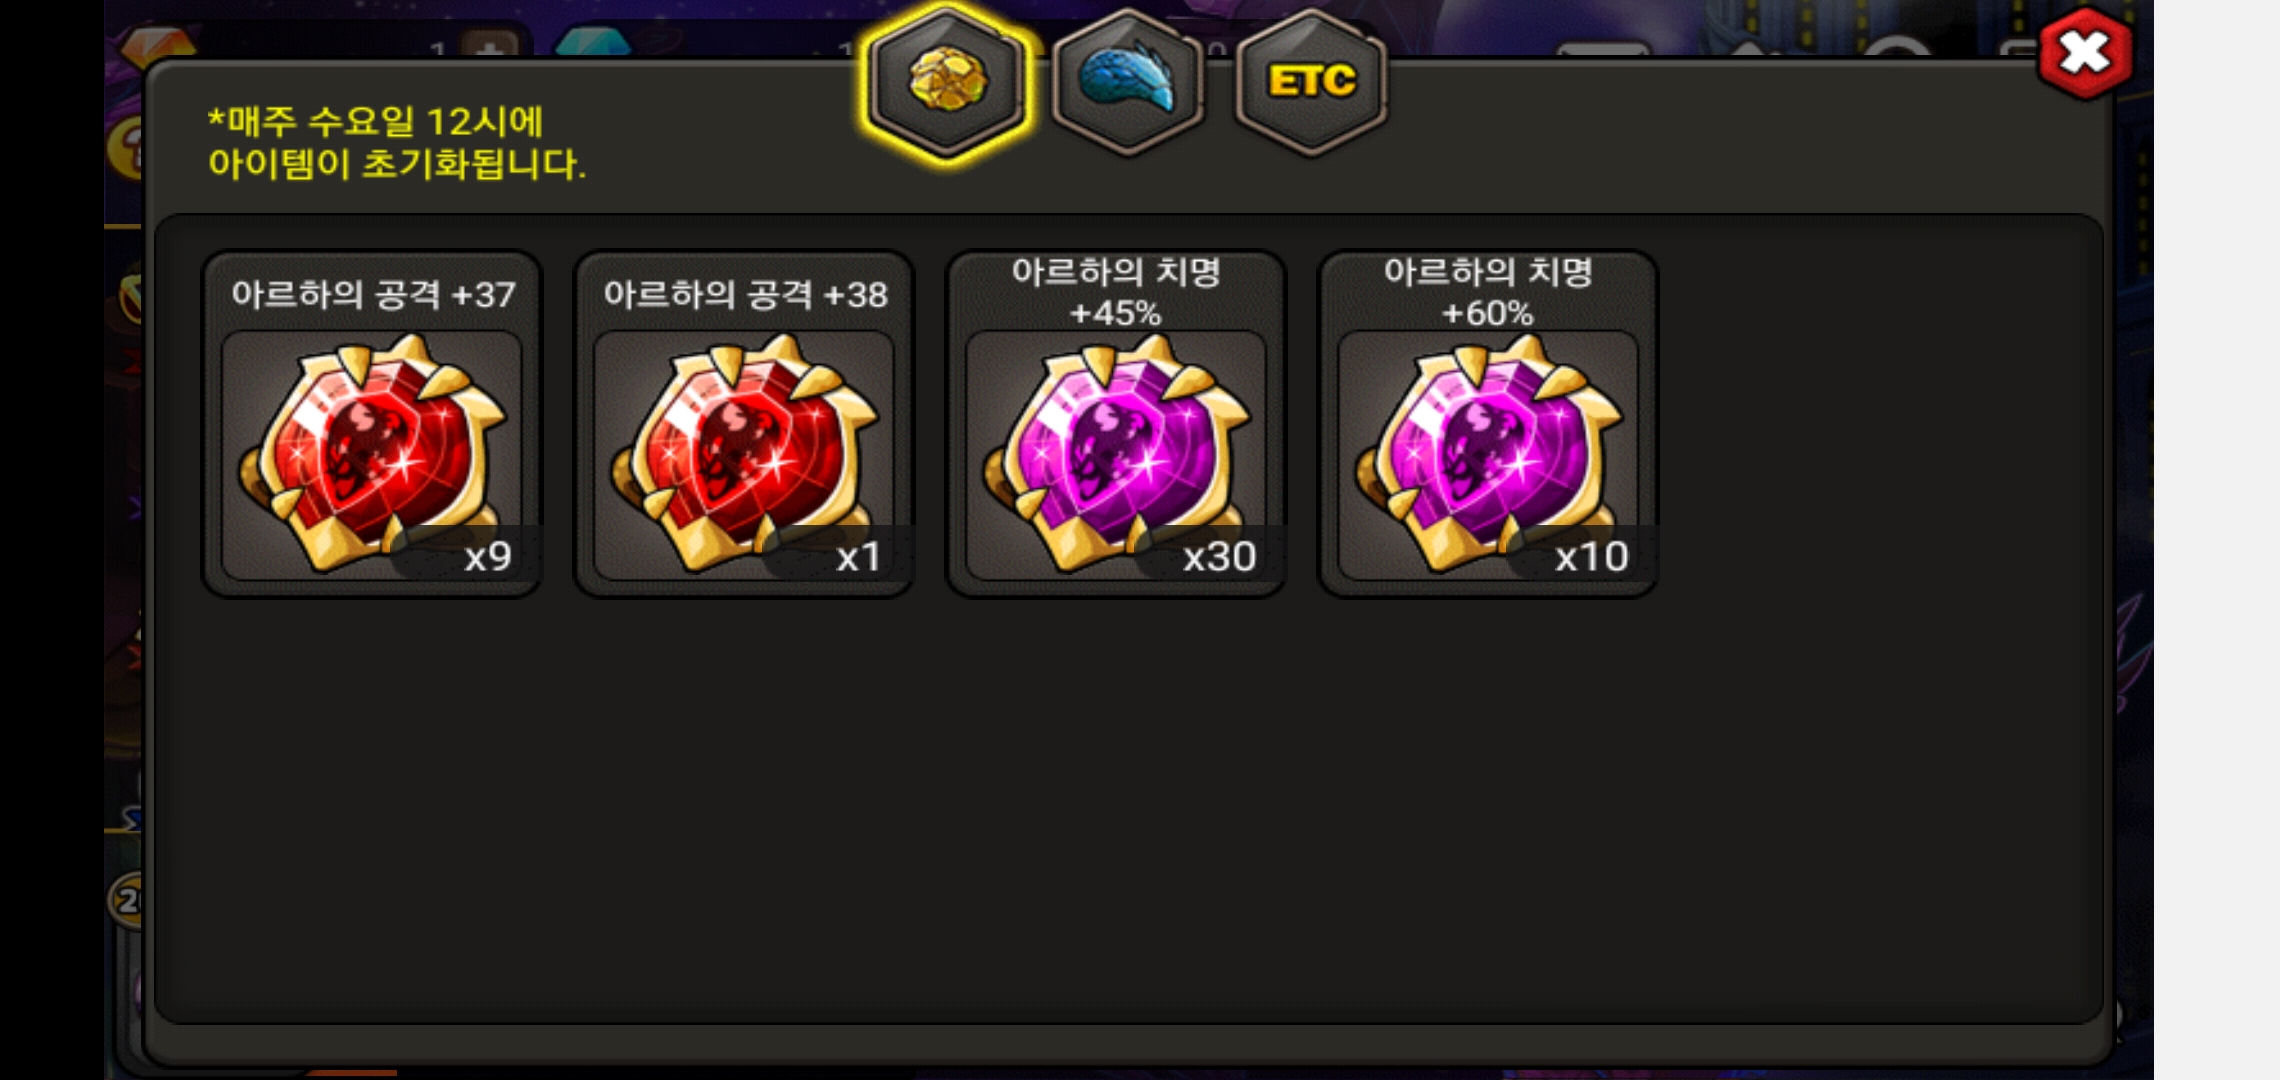
Task: Switch to the blue feather hexagon tab
Action: click(x=1128, y=82)
